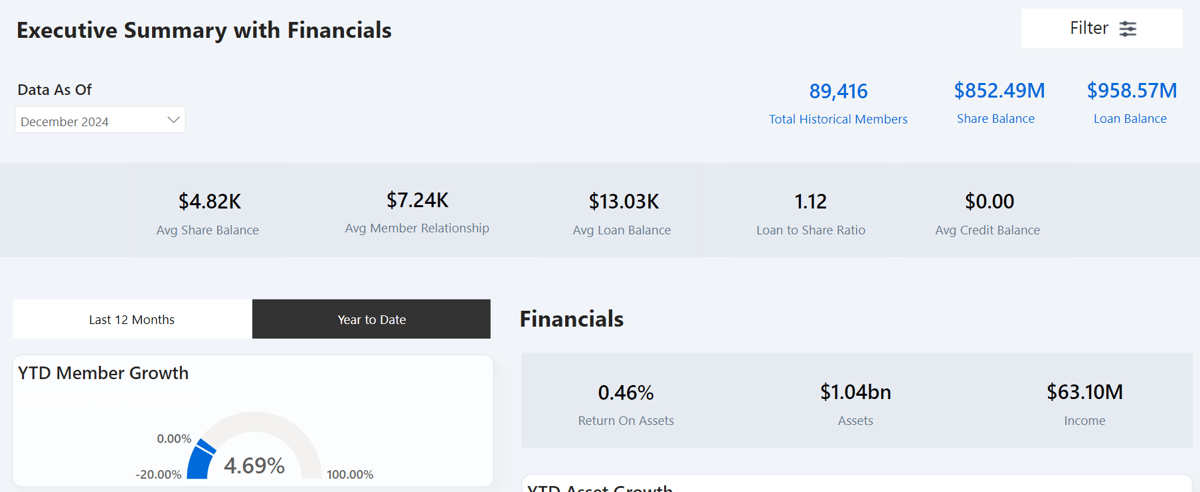The height and width of the screenshot is (492, 1200).
Task: Click the Filter sliders icon
Action: point(1128,29)
